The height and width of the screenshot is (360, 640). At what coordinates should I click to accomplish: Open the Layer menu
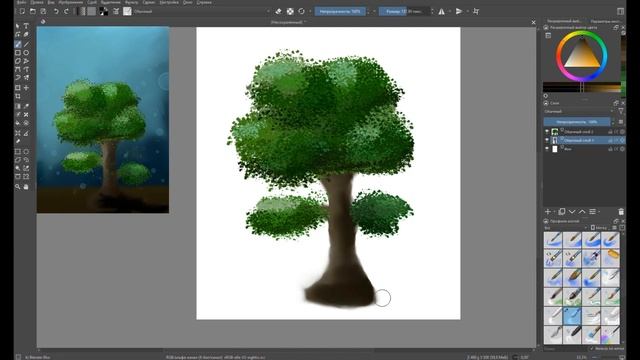[92, 2]
